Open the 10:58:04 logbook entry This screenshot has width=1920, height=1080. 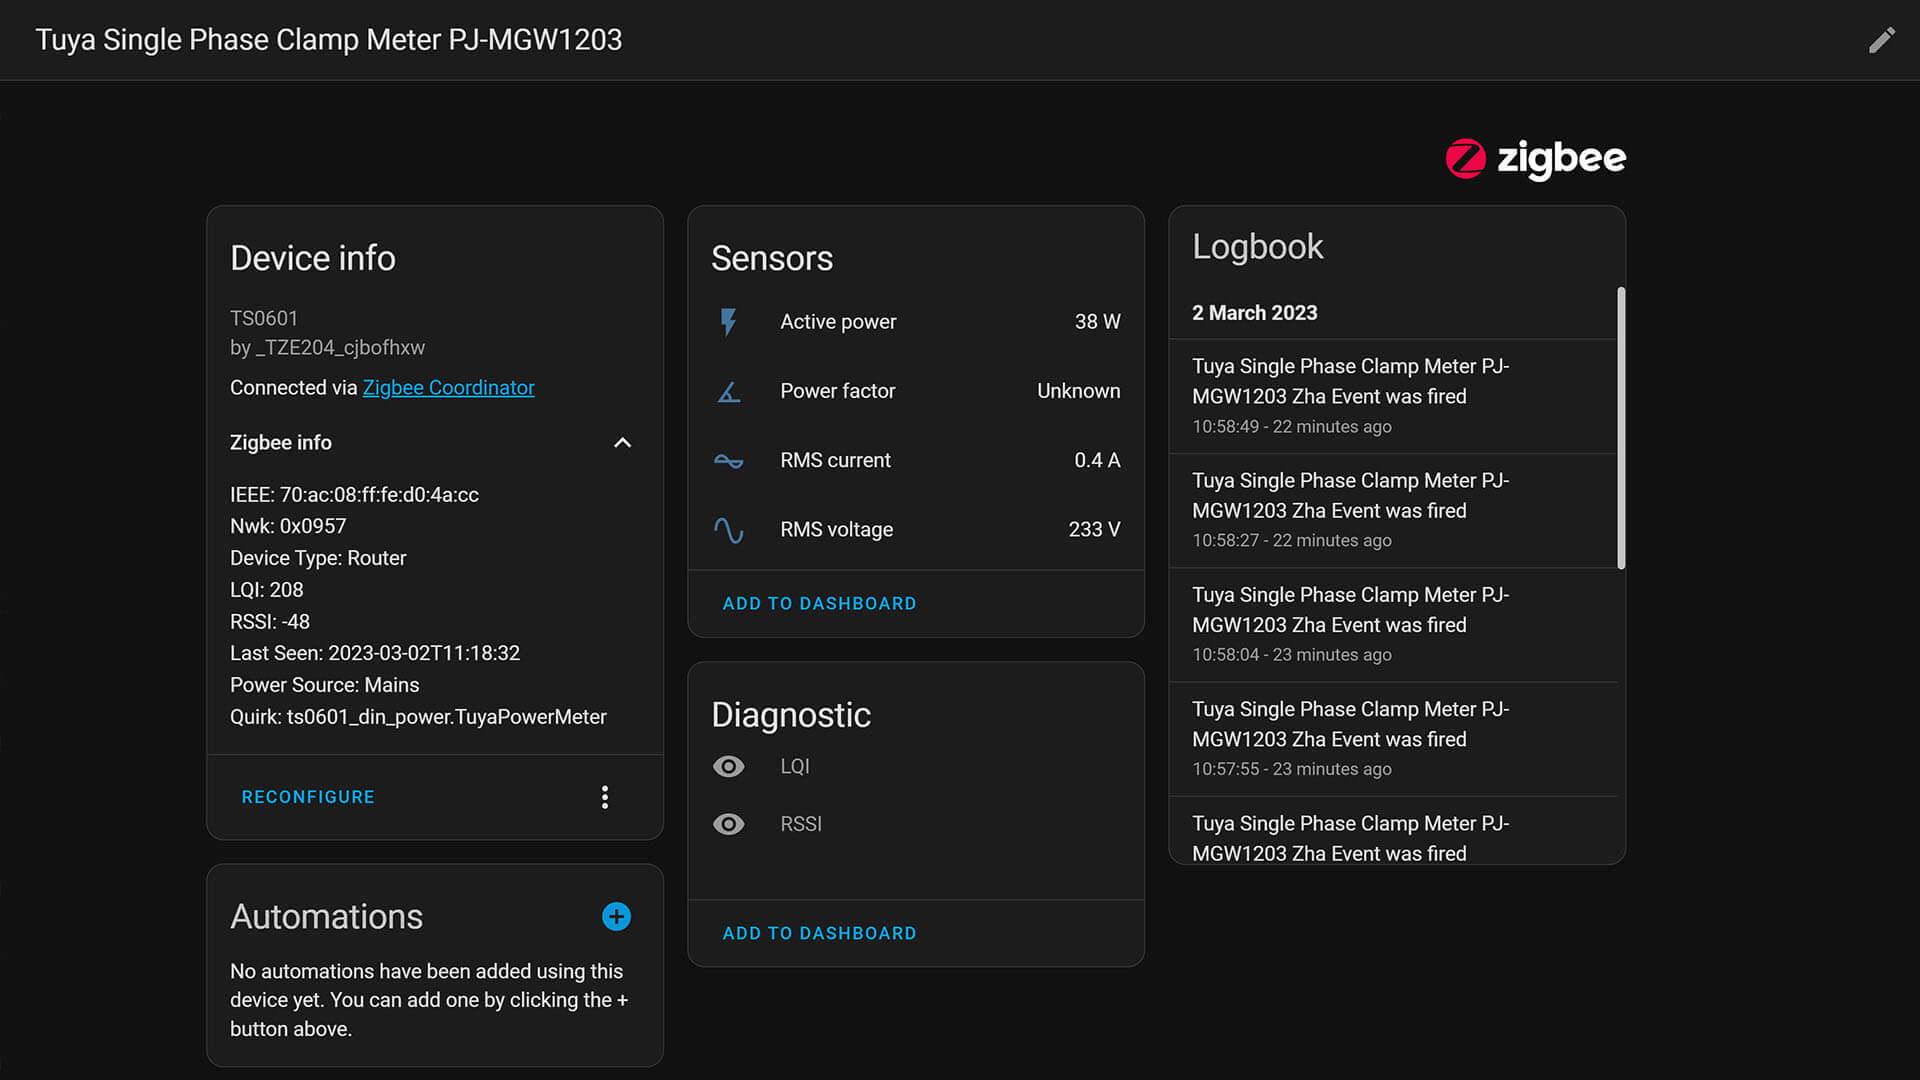(x=1393, y=625)
